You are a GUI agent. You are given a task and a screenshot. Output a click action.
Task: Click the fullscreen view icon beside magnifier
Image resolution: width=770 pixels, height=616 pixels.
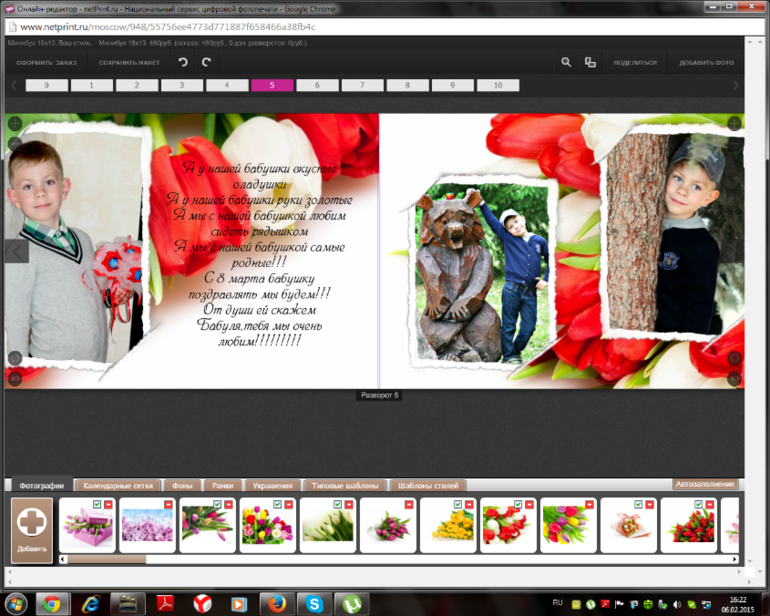tap(590, 62)
